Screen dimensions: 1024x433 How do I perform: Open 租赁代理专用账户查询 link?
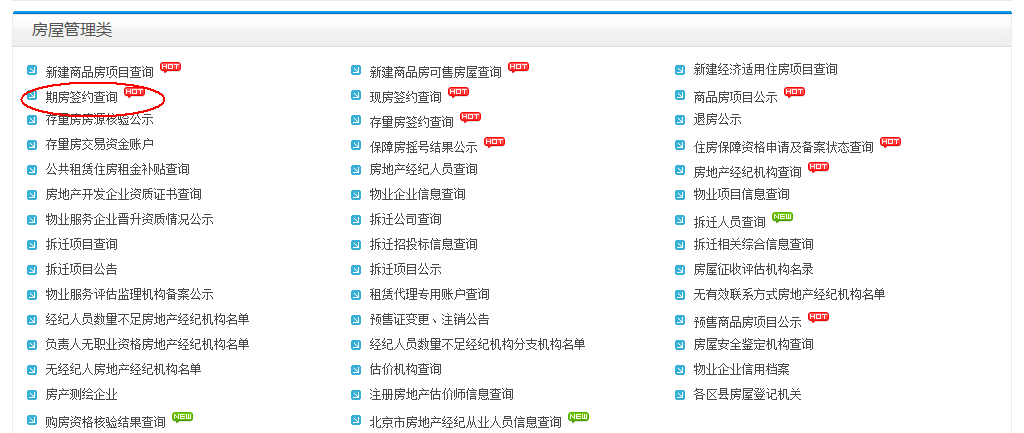pos(429,295)
